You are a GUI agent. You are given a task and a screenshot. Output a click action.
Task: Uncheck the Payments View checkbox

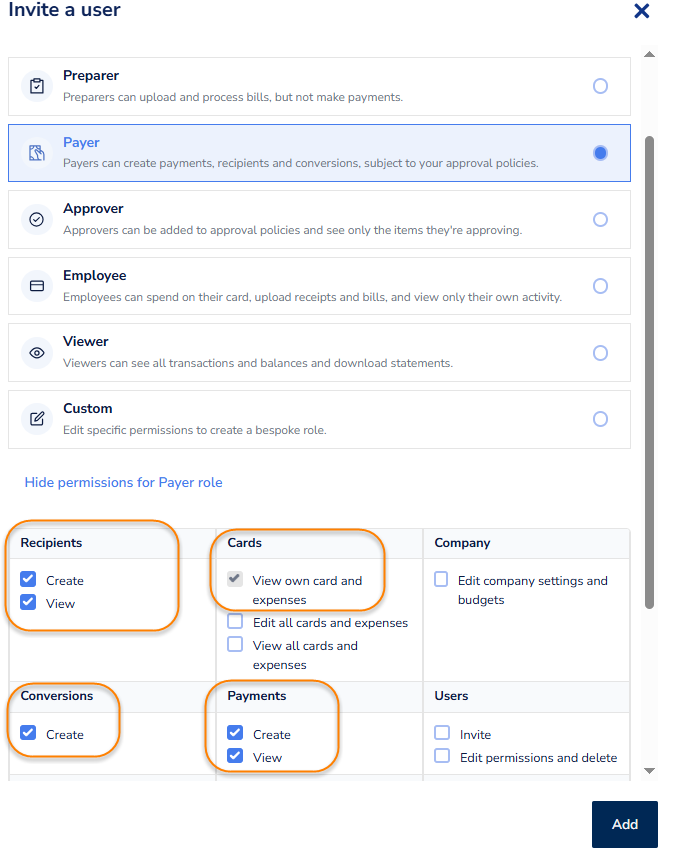click(x=235, y=757)
